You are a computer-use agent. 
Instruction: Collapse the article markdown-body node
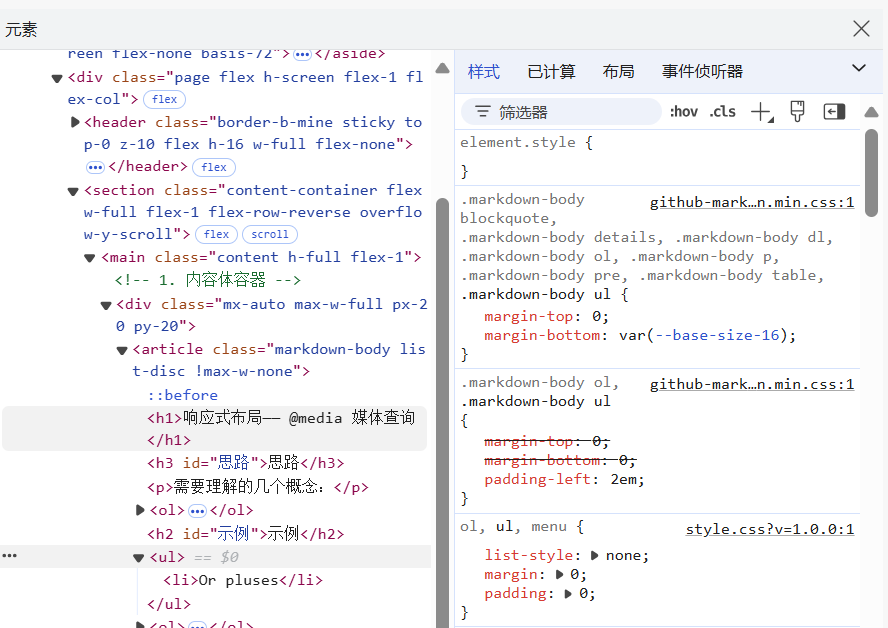click(x=123, y=350)
